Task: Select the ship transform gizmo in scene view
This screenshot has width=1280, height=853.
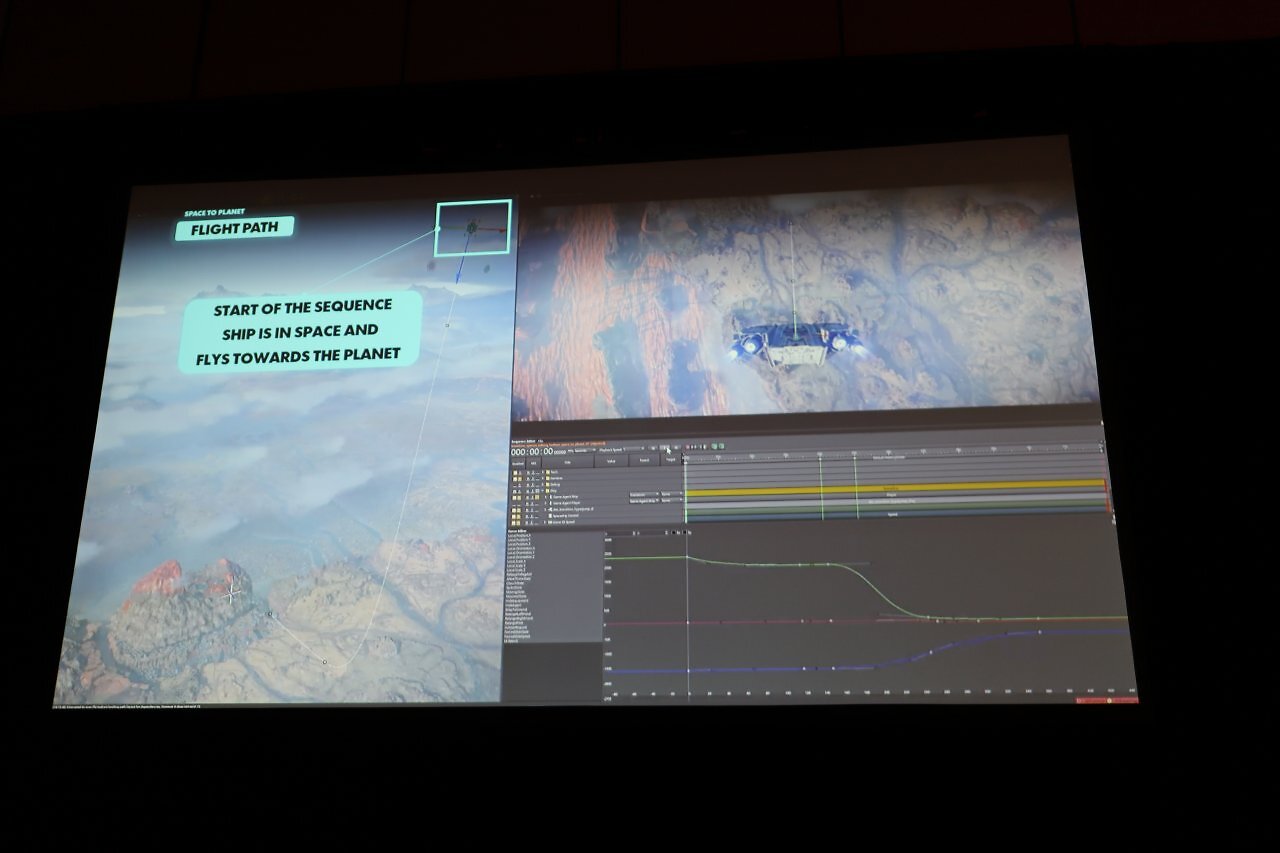Action: coord(472,228)
